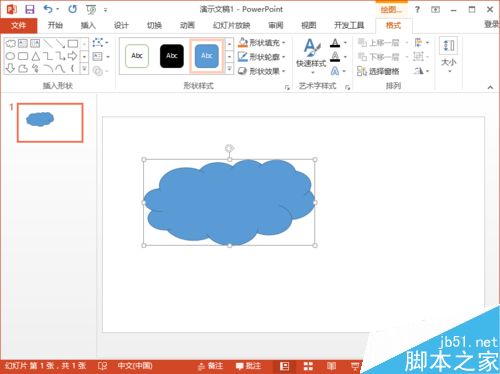
Task: Select the elbow connector shape
Action: [48, 56]
